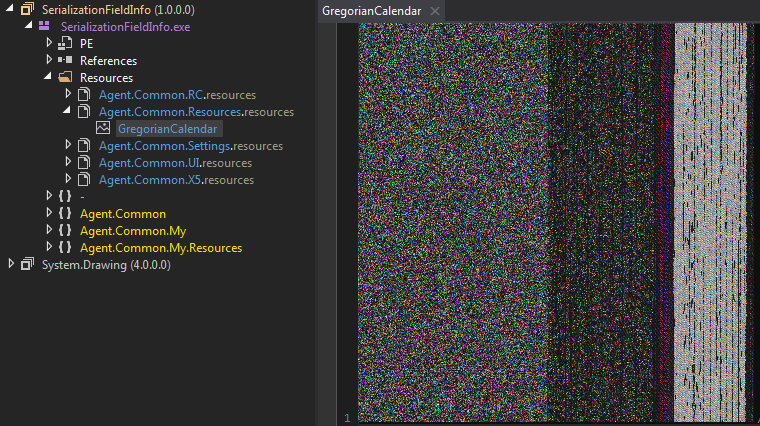Click the Agent.Common.UI.resources file icon
The width and height of the screenshot is (760, 426).
point(84,162)
